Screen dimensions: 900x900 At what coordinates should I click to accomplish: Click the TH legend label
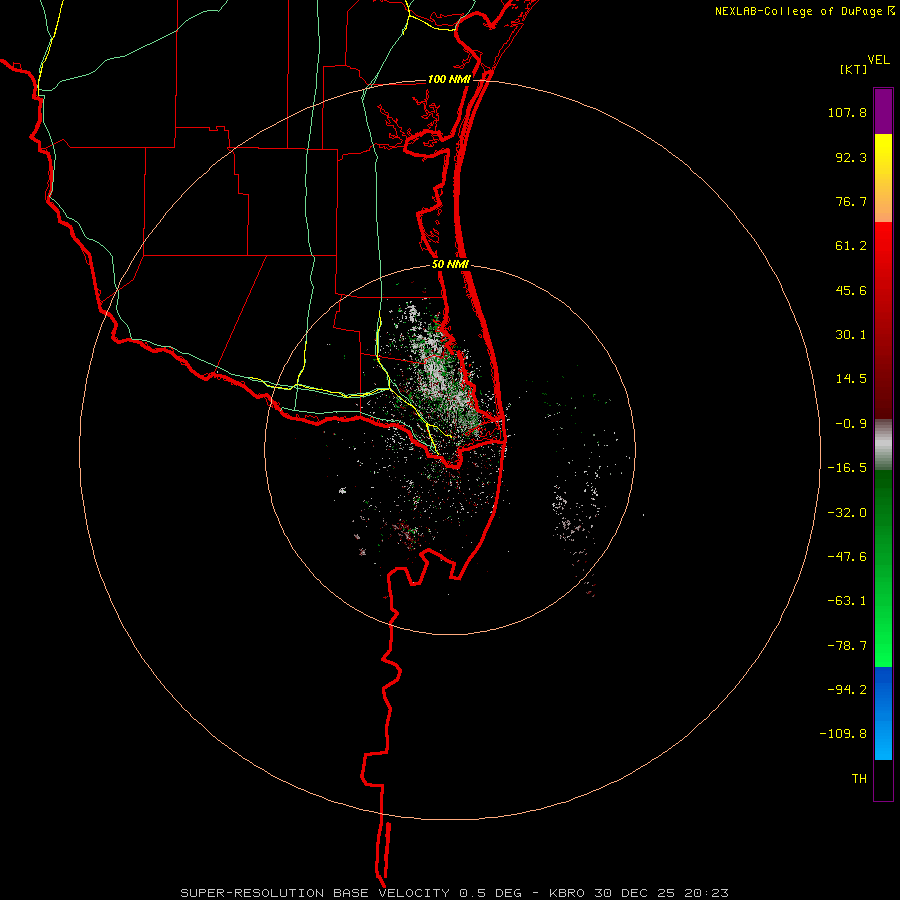point(859,779)
